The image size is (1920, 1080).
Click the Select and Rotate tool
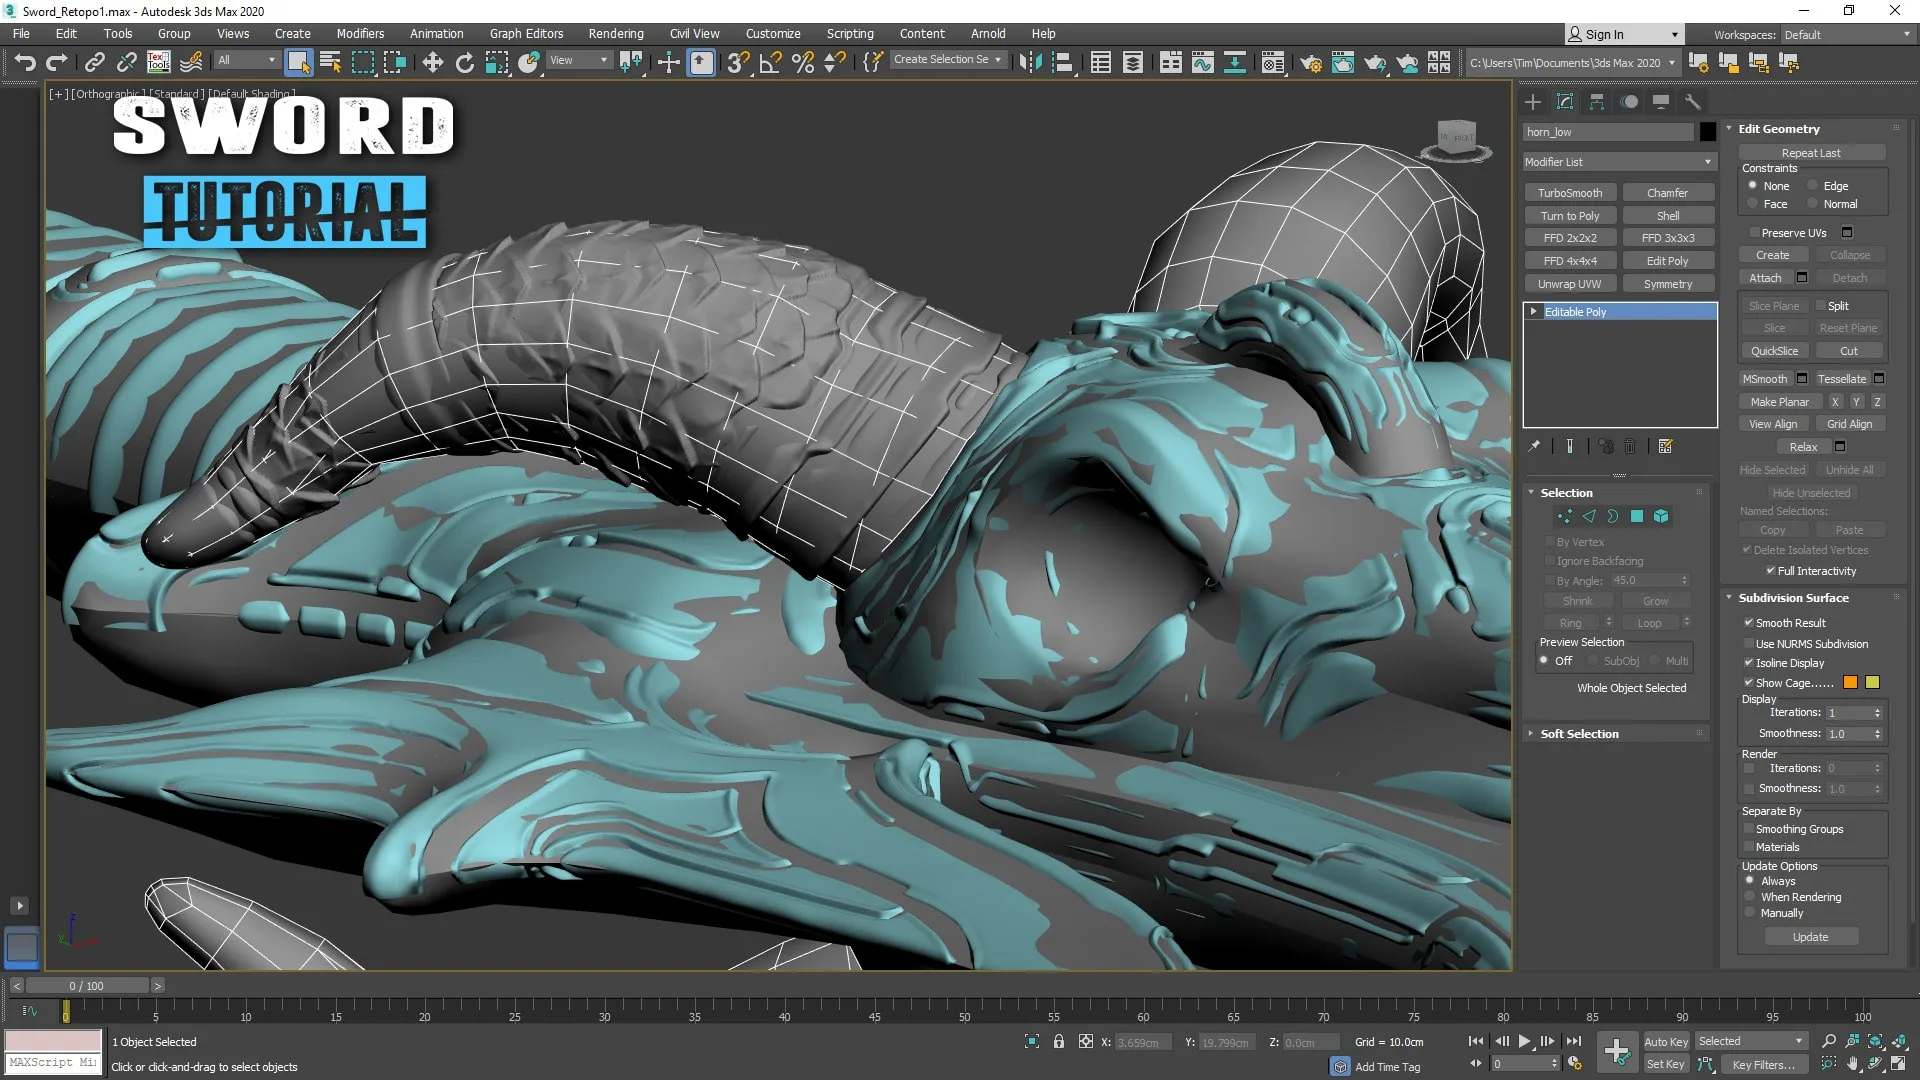tap(465, 63)
